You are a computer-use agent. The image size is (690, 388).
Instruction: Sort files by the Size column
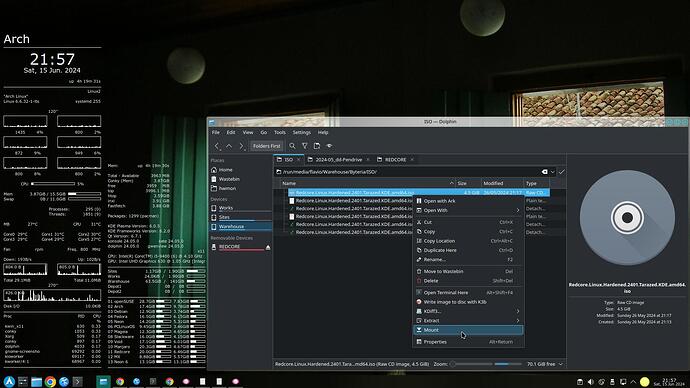click(x=467, y=183)
